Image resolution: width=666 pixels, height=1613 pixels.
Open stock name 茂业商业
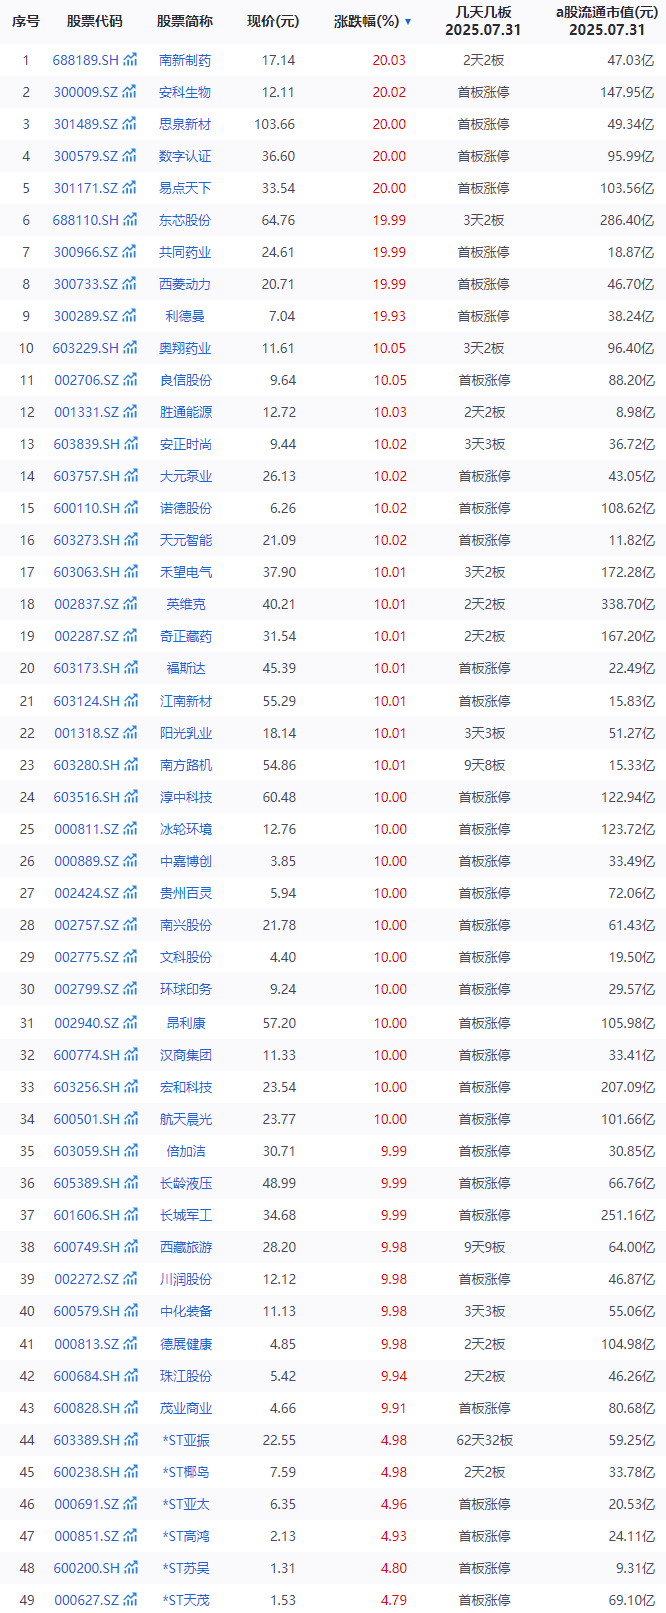(x=185, y=1408)
